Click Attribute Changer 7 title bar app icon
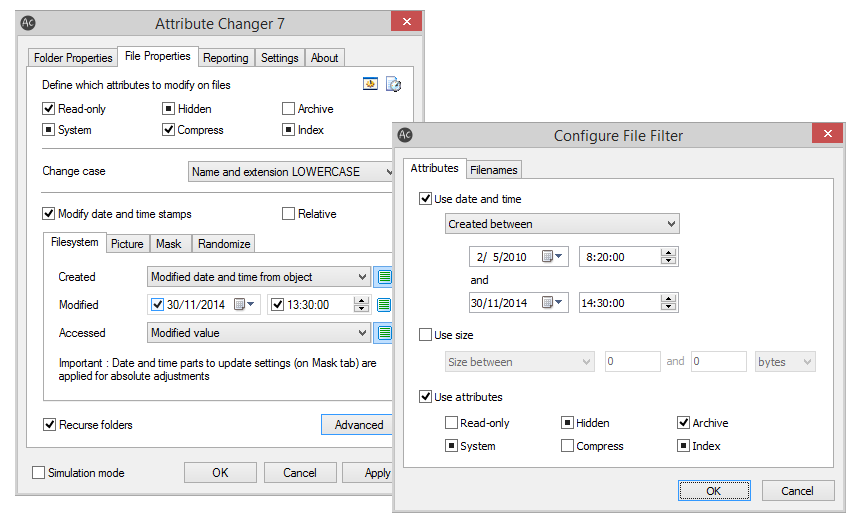 point(28,23)
